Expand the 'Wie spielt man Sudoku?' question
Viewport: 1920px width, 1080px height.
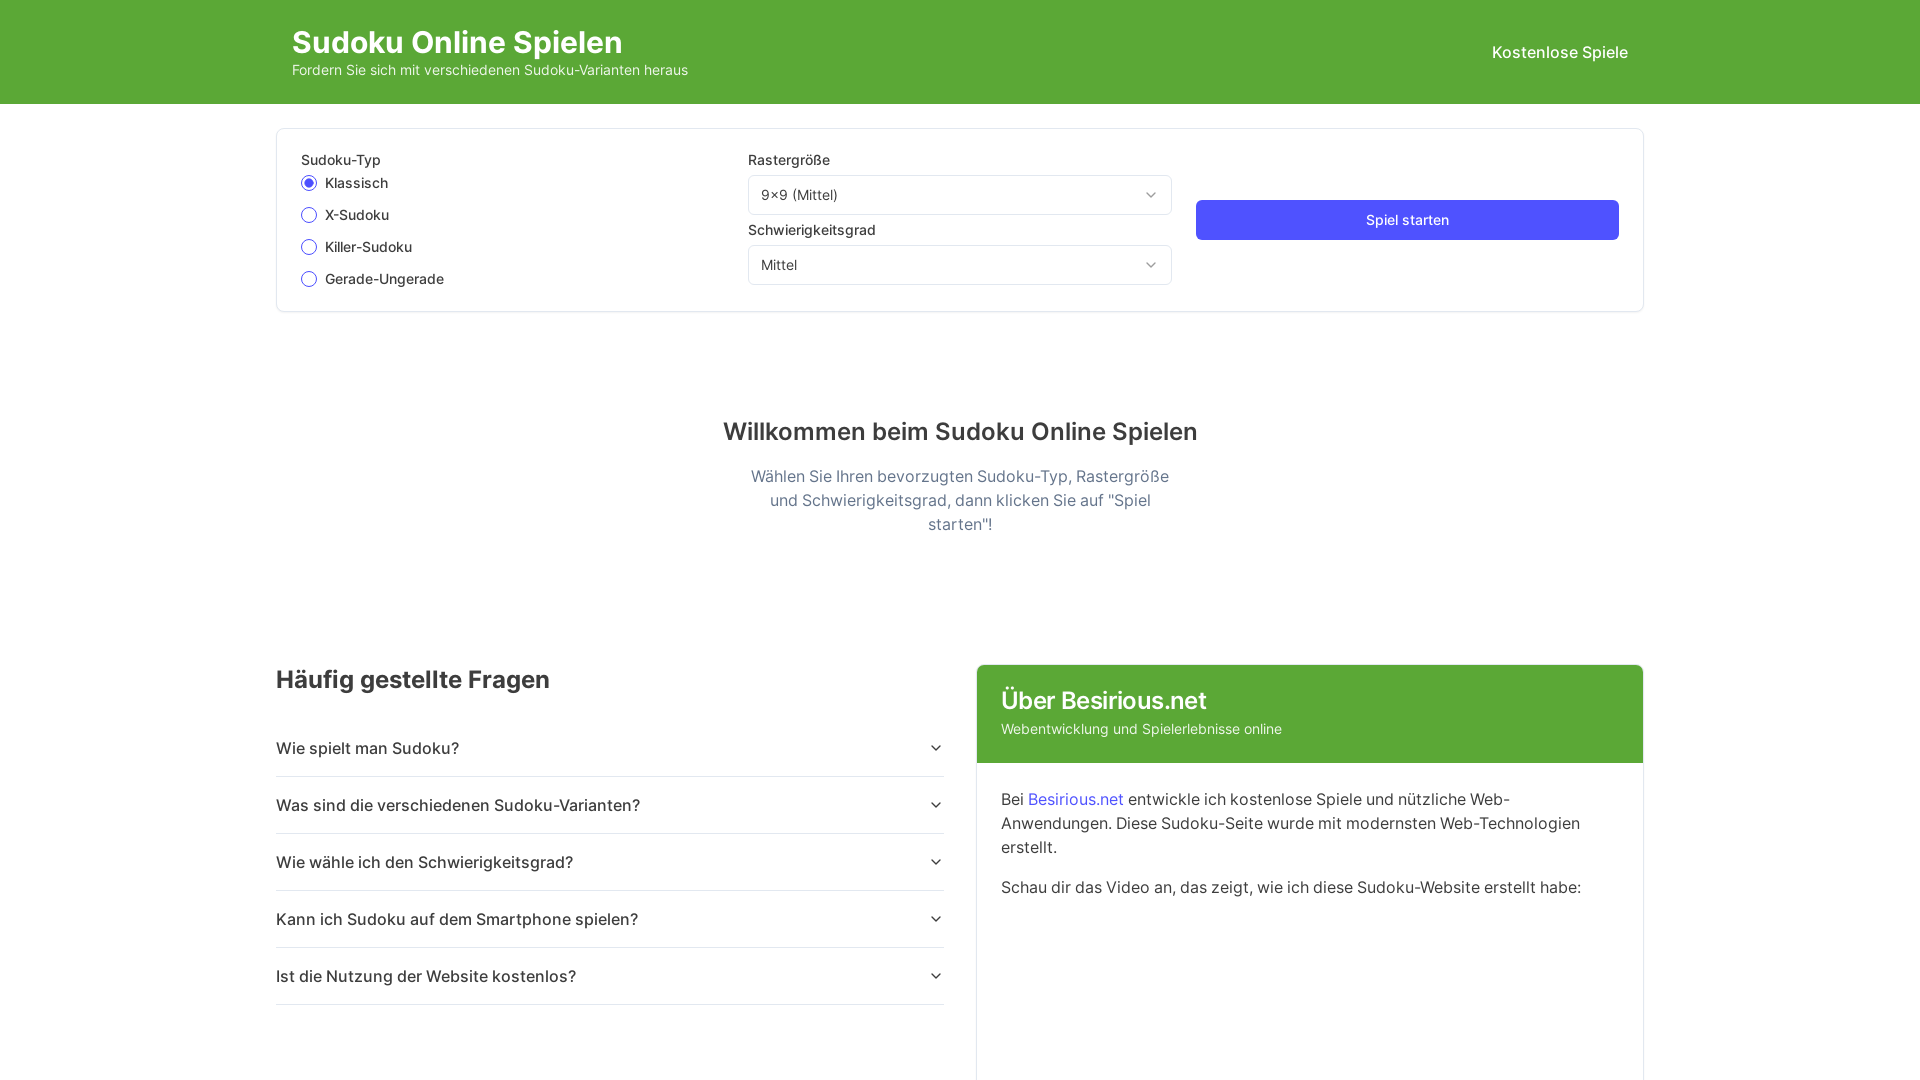pos(610,748)
